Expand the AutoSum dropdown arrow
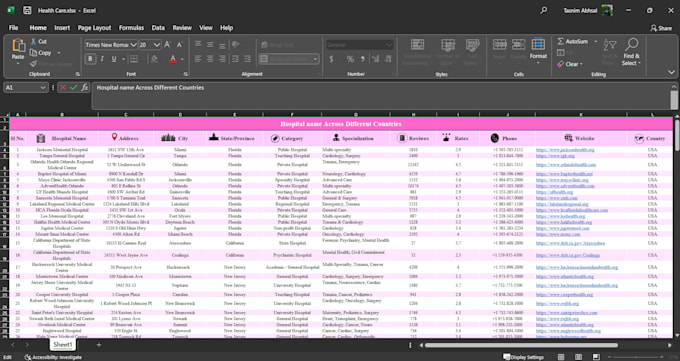This screenshot has height=361, width=680. coord(595,41)
